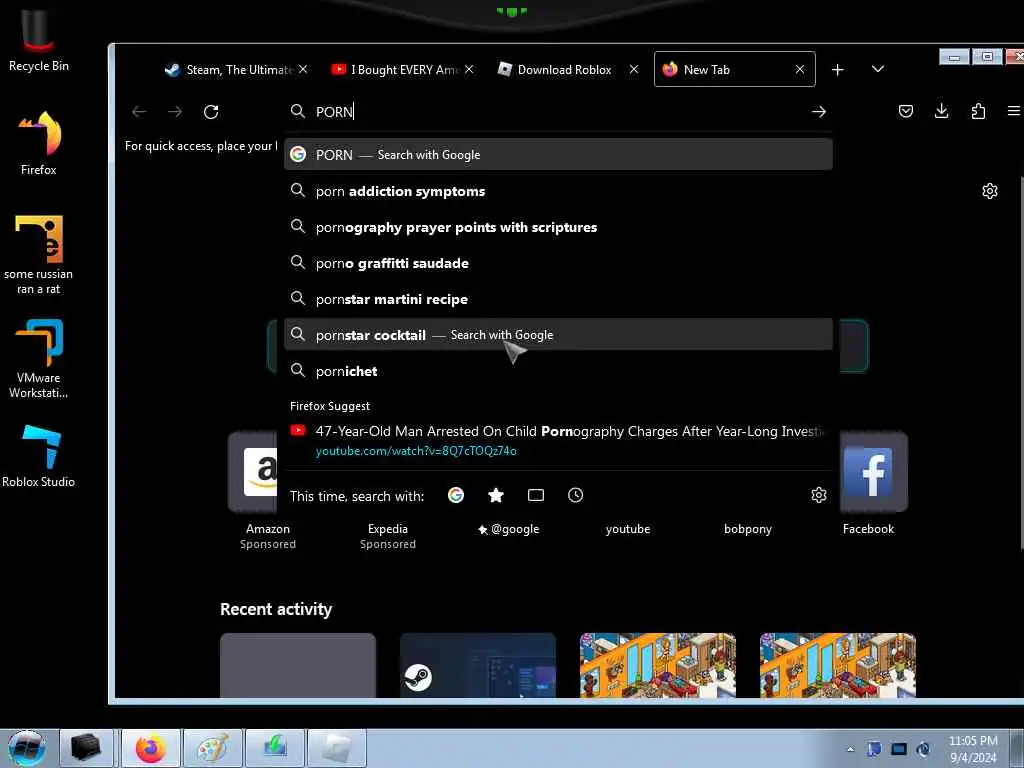Open search settings gear in suggestion panel
This screenshot has width=1024, height=768.
[818, 495]
